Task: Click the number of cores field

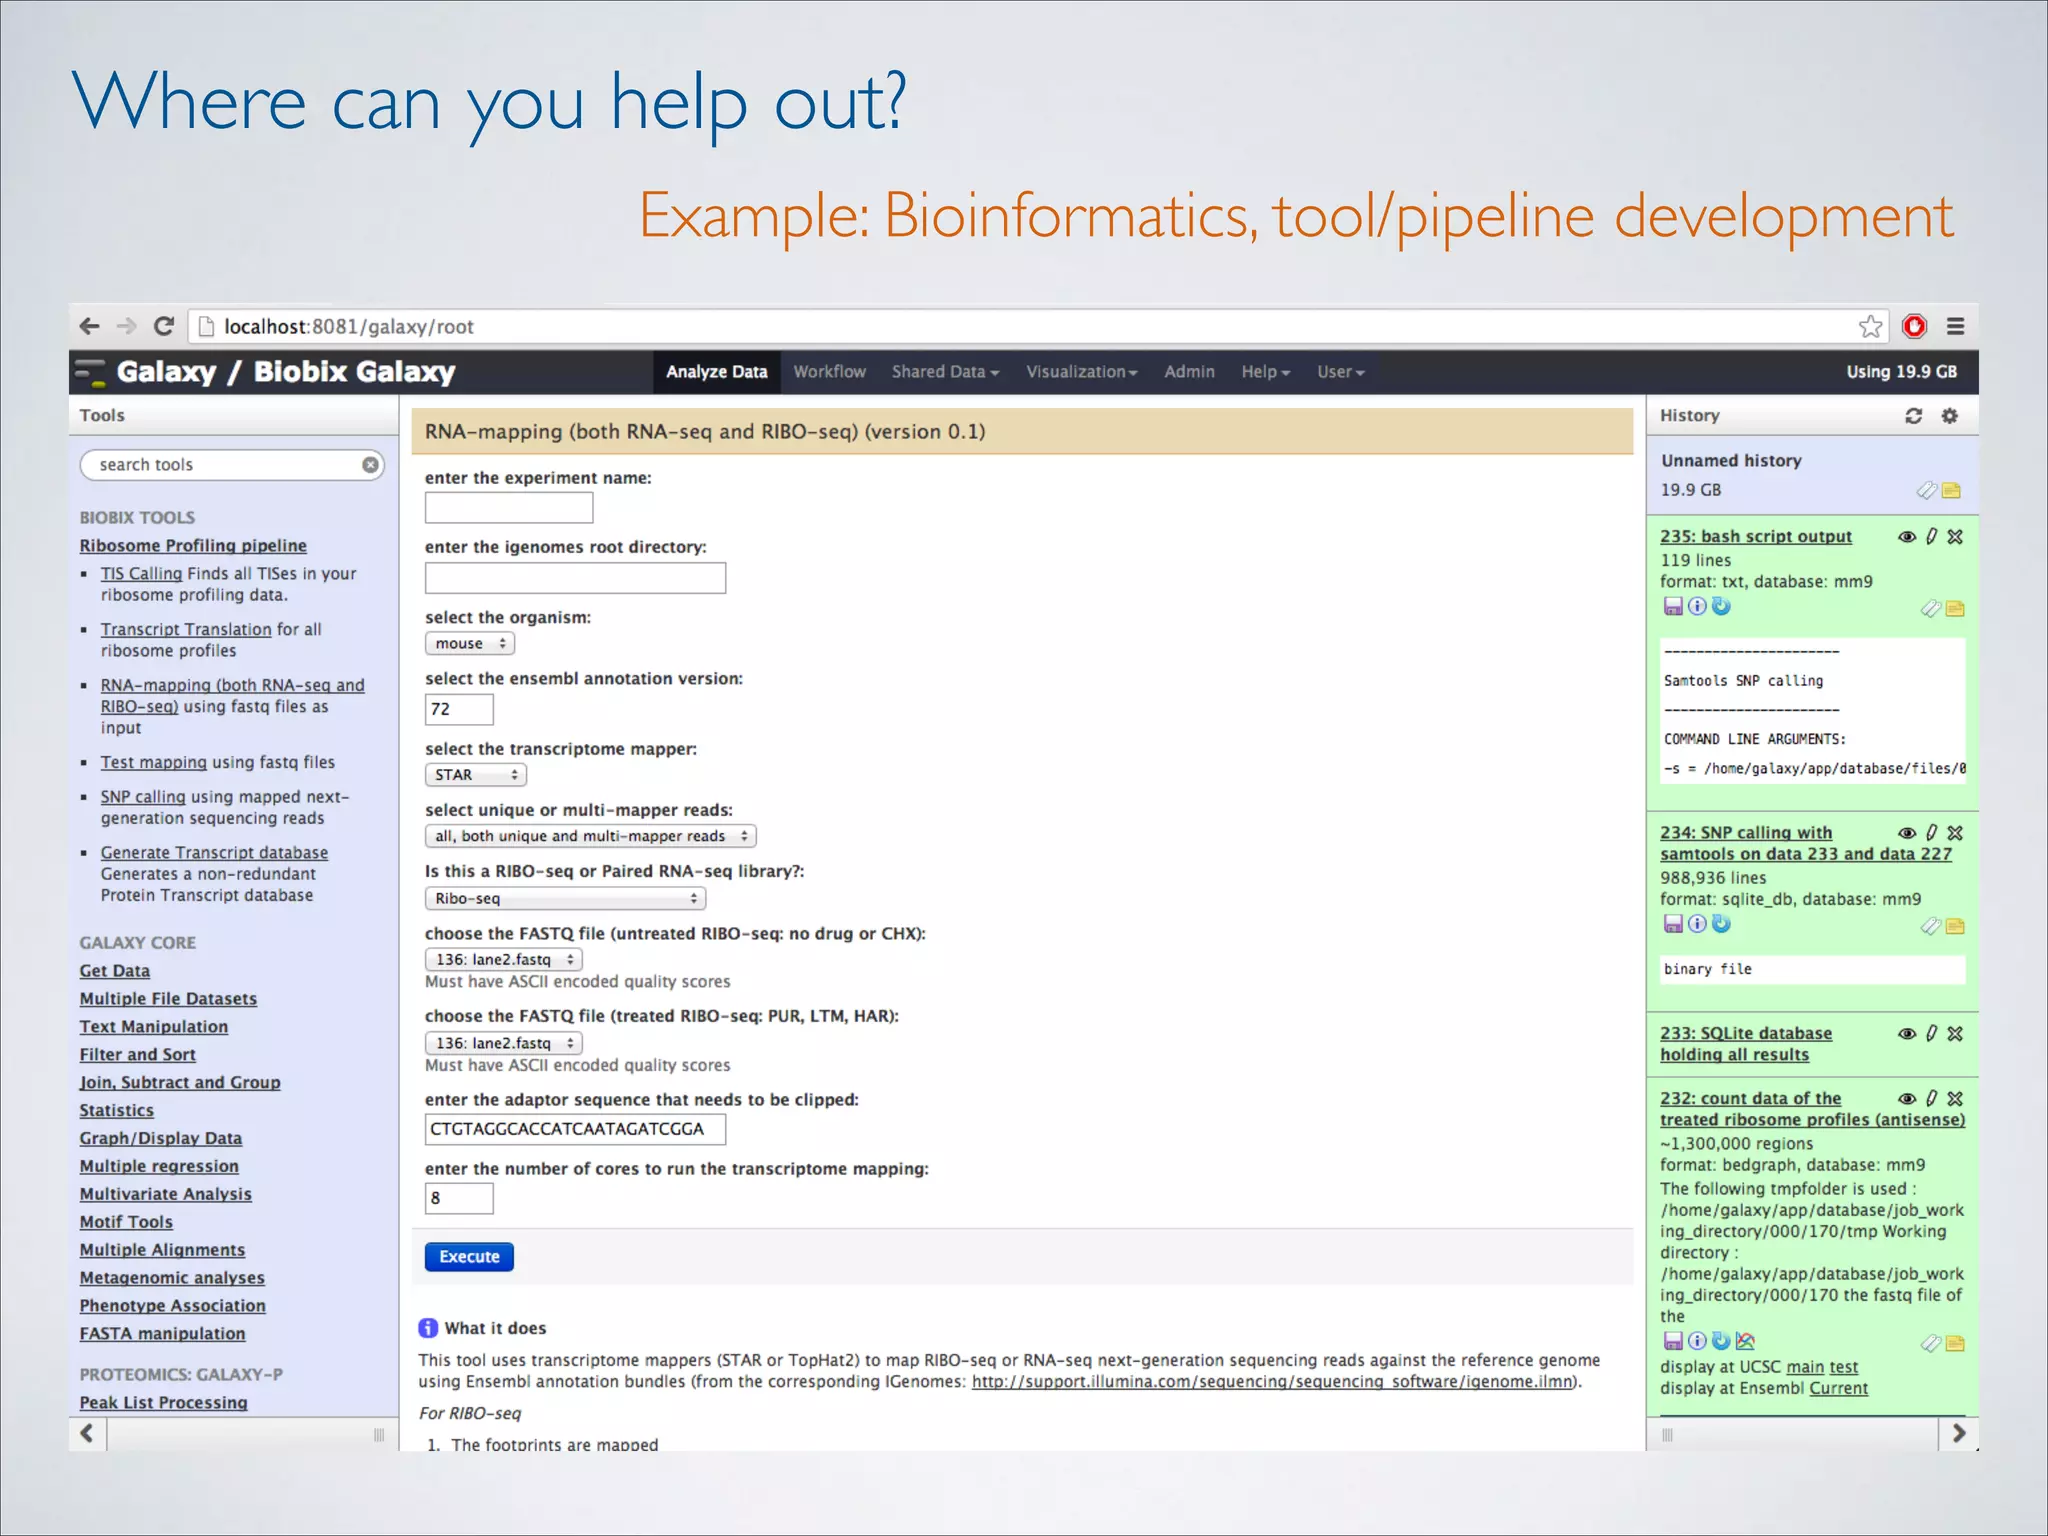Action: point(459,1198)
